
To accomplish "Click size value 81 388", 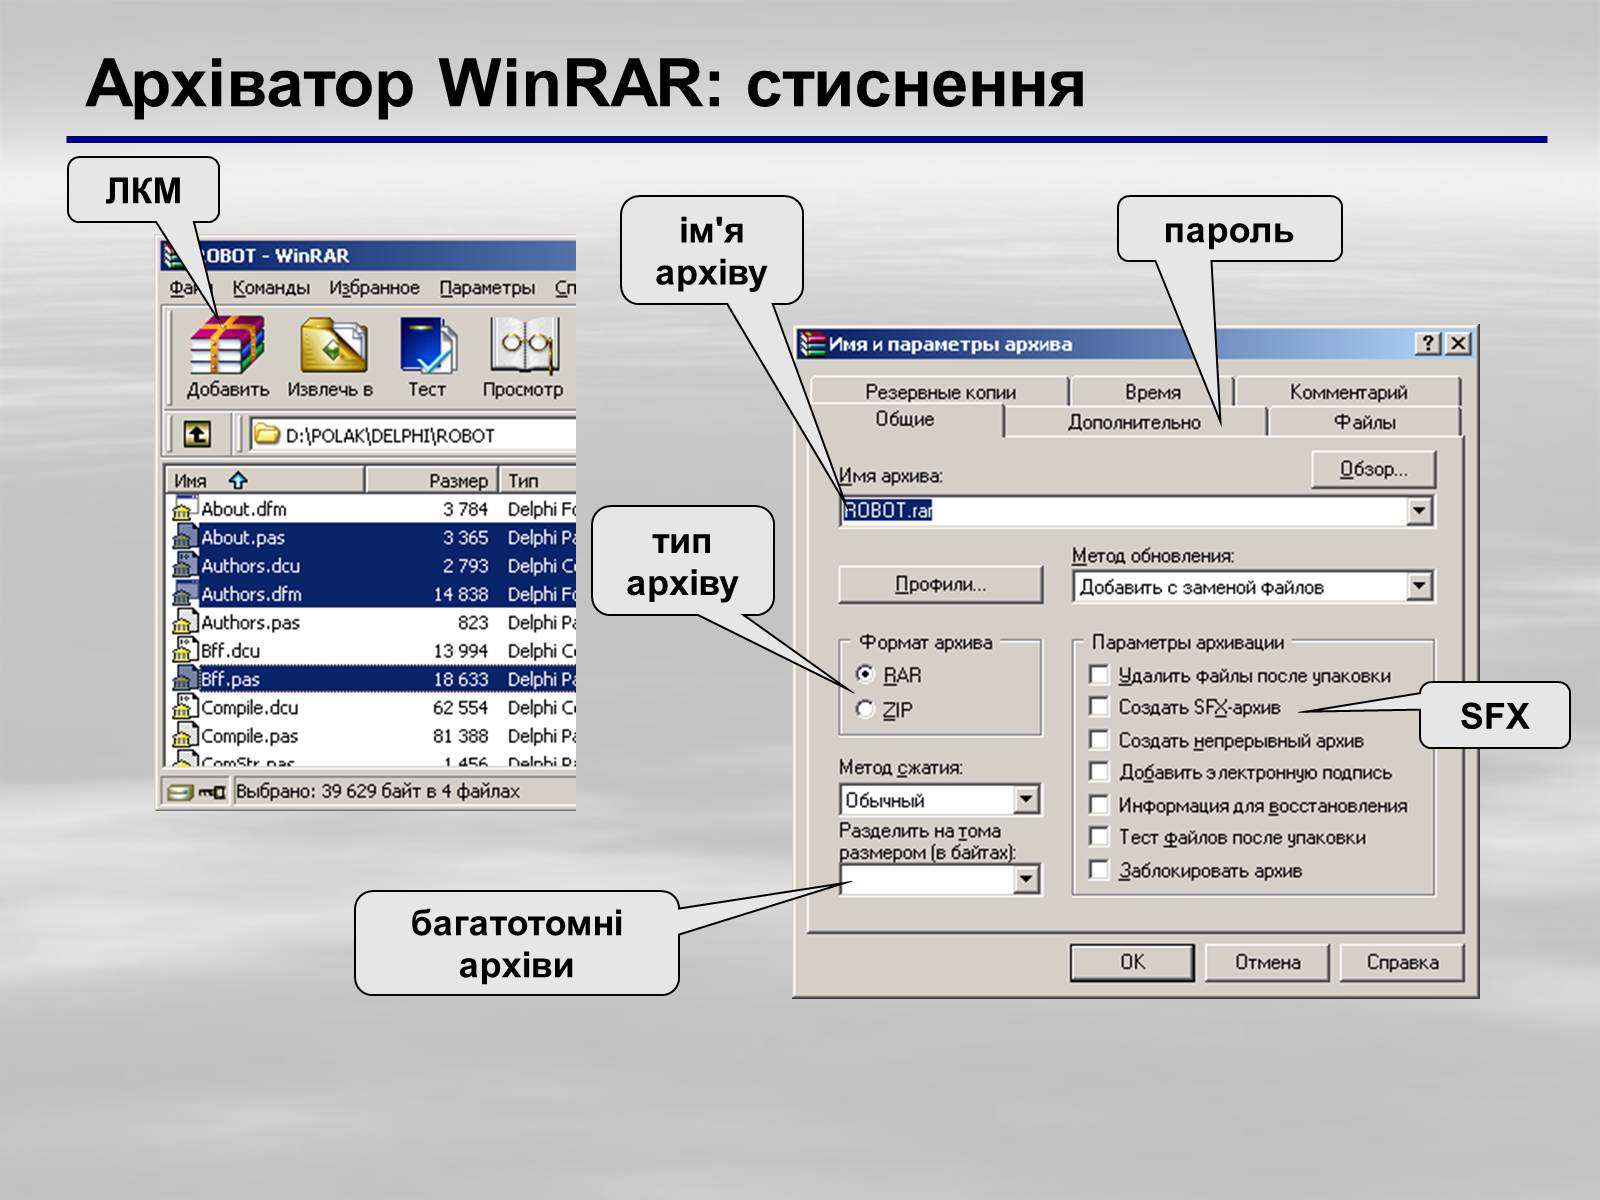I will click(x=460, y=736).
